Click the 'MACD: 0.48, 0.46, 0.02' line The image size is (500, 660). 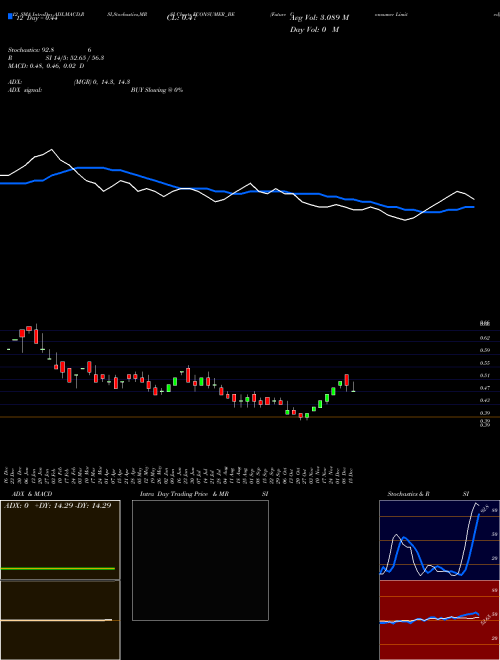point(43,66)
